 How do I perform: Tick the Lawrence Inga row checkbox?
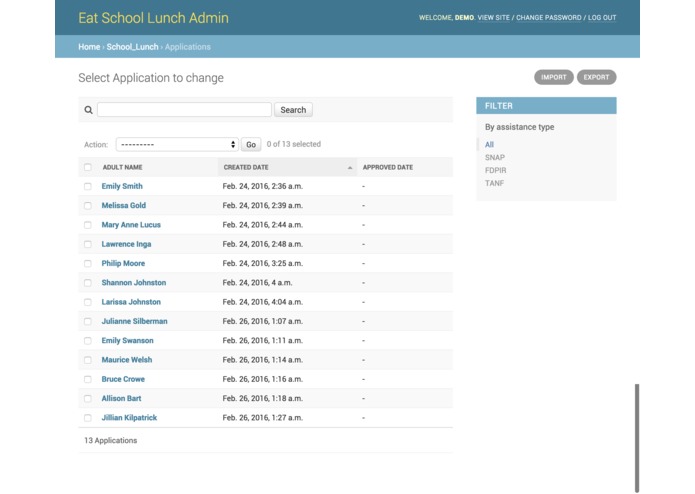point(87,244)
